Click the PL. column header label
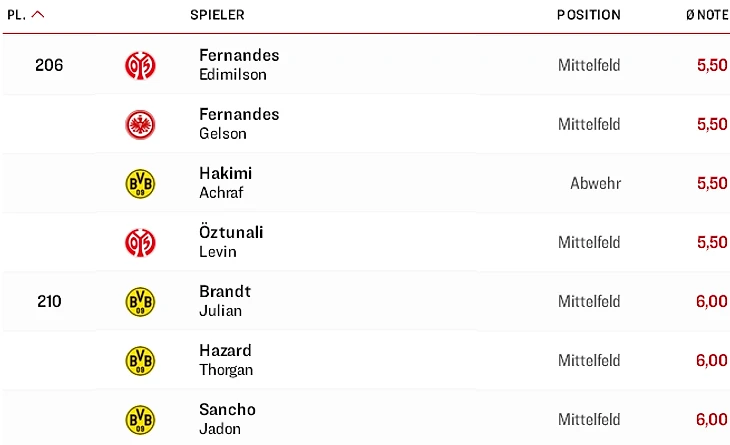Image resolution: width=730 pixels, height=445 pixels. [16, 15]
